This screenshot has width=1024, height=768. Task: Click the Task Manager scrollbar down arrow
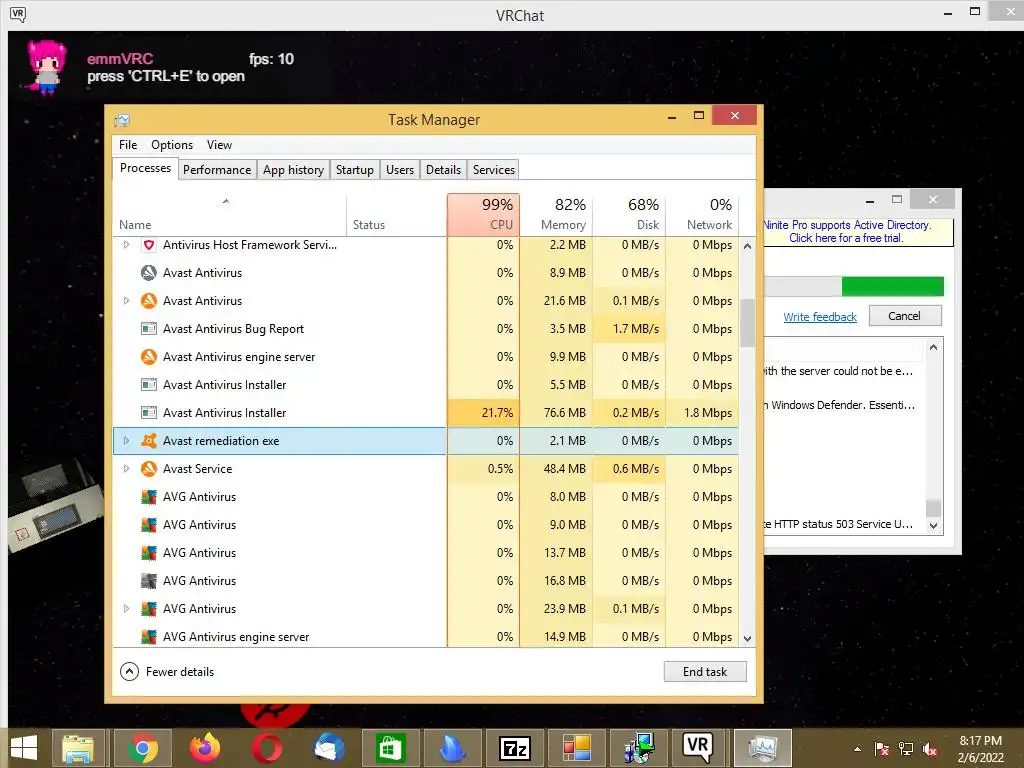(x=748, y=639)
